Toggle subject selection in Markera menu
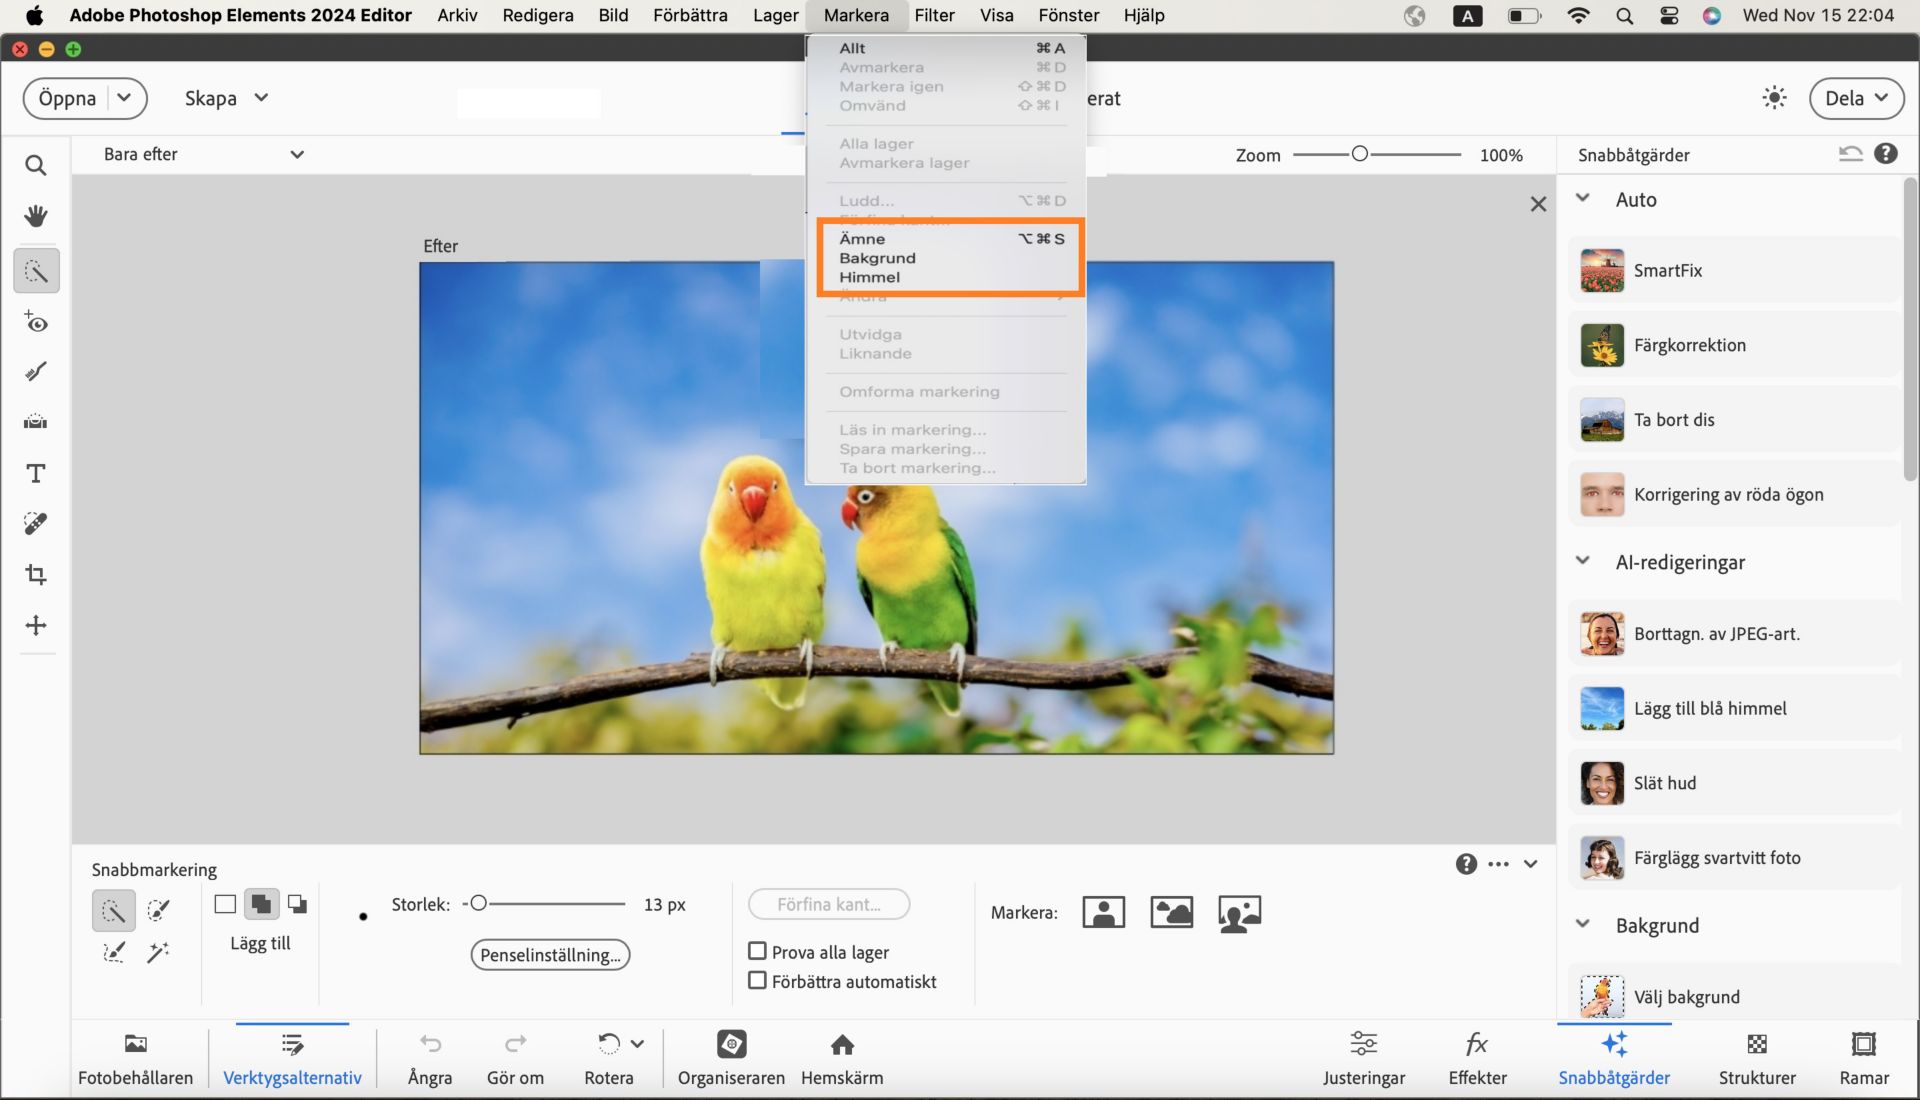This screenshot has width=1920, height=1100. (x=862, y=237)
